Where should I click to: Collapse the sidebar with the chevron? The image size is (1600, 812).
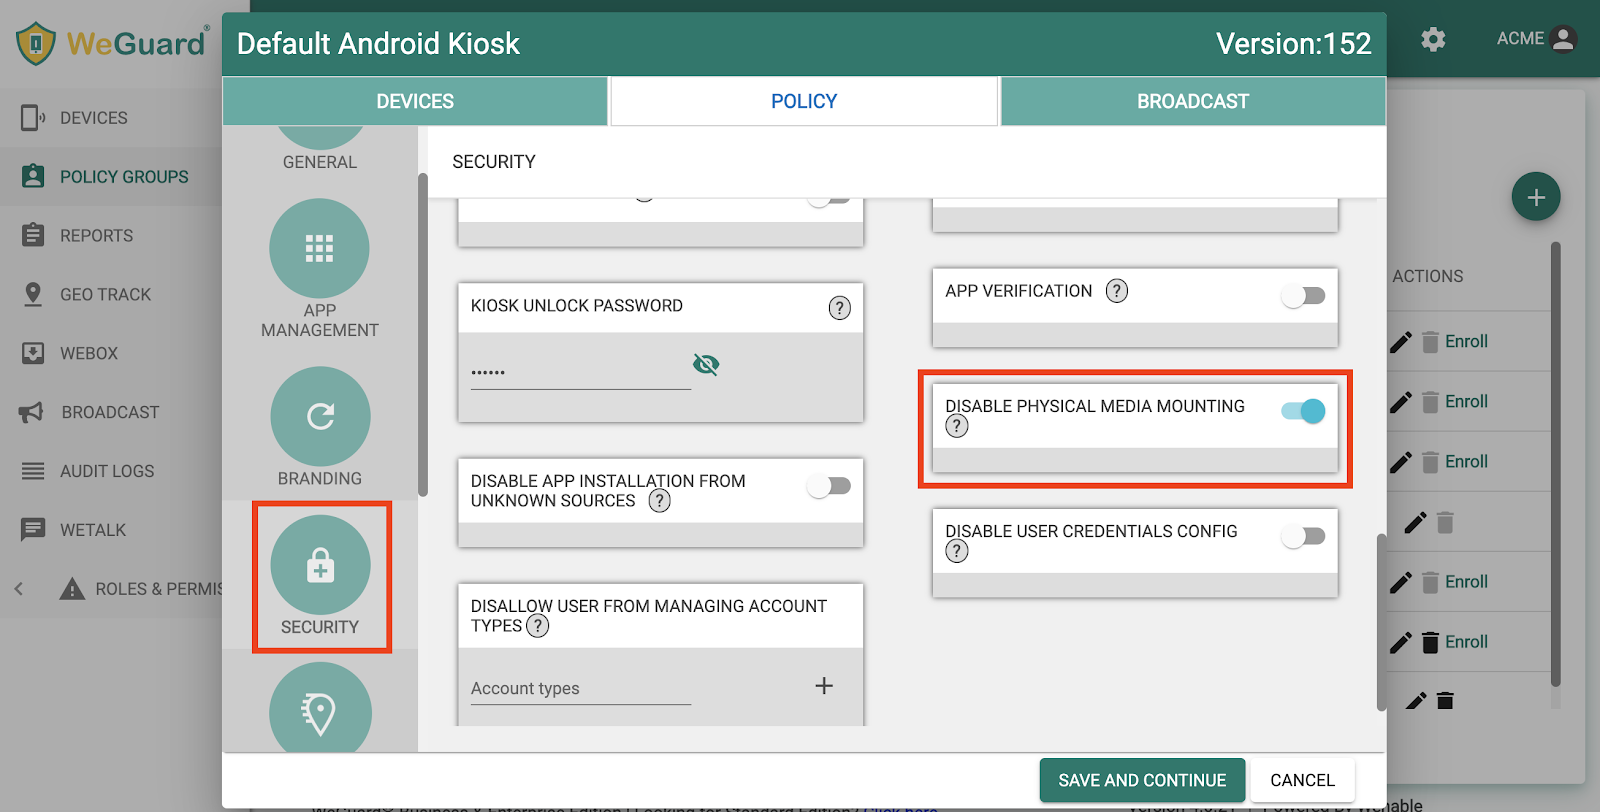[18, 589]
